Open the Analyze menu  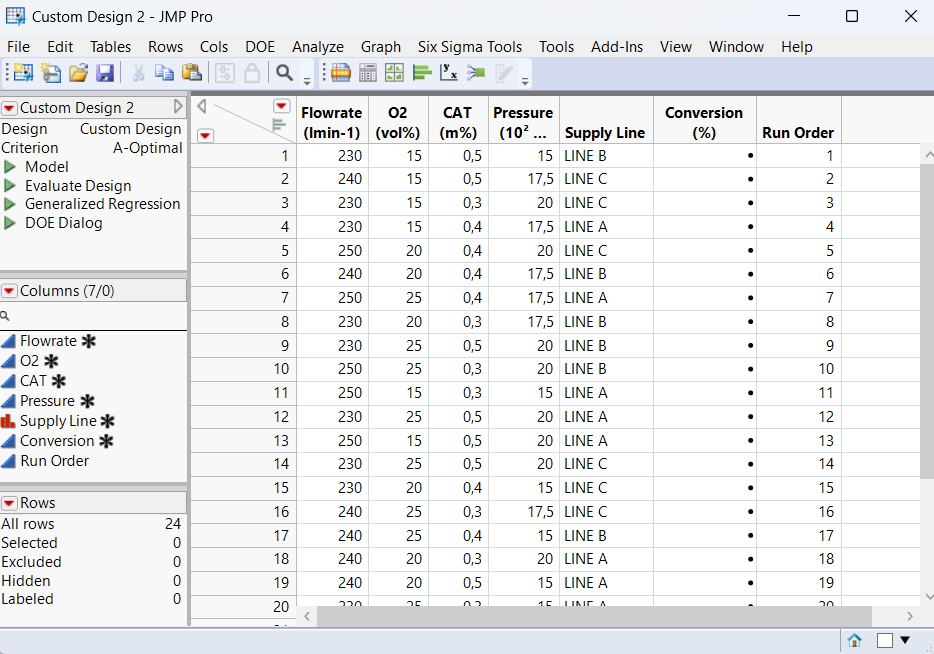tap(317, 47)
